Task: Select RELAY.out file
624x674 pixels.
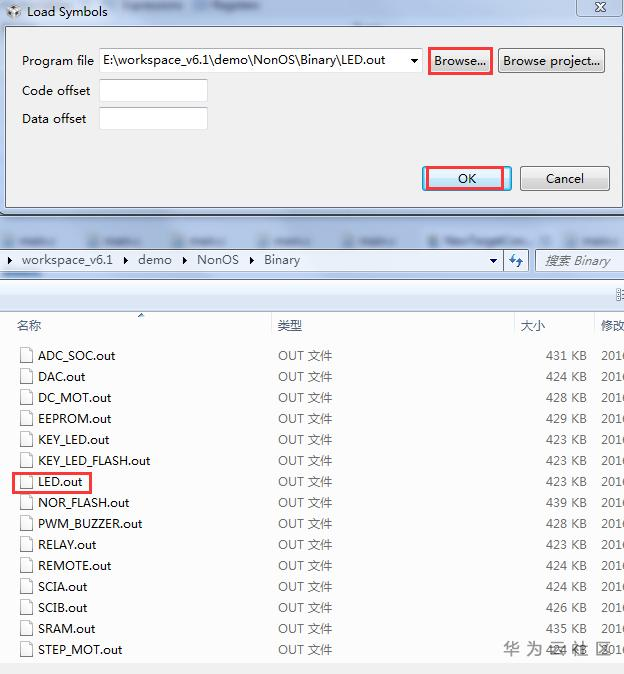Action: [67, 545]
